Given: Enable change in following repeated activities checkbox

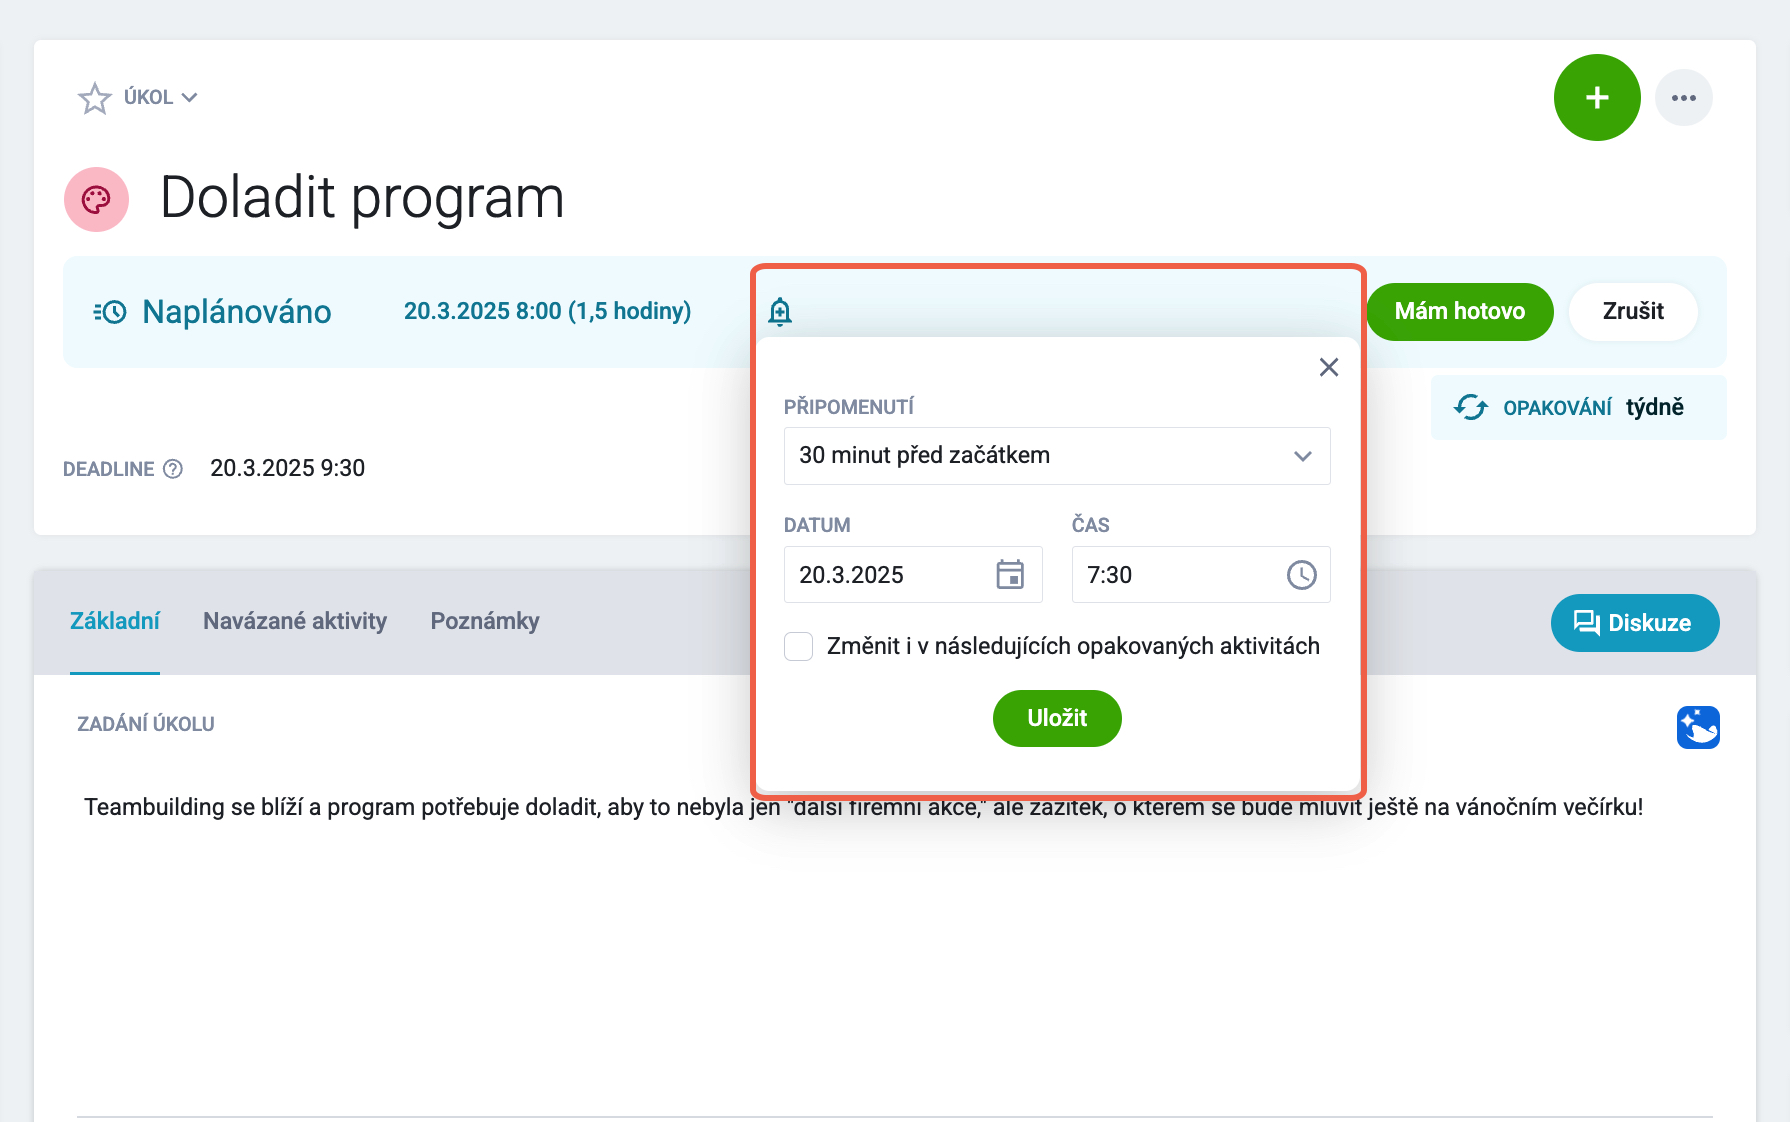Looking at the screenshot, I should 798,647.
